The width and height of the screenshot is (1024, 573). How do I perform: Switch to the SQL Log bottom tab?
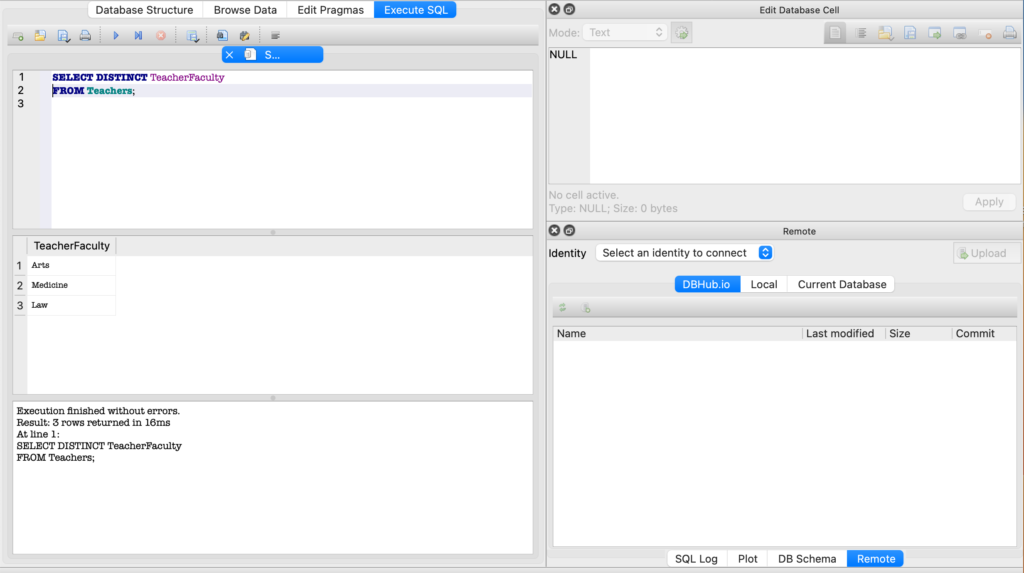coord(696,559)
